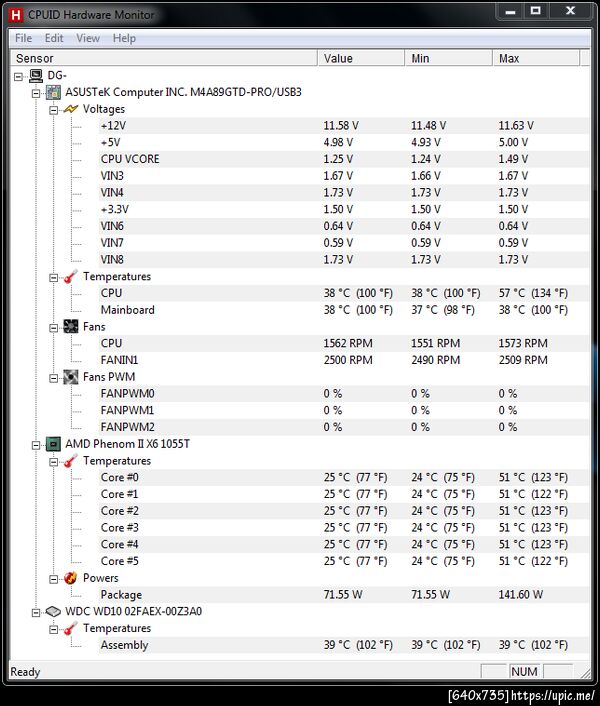The width and height of the screenshot is (600, 706).
Task: Select the CPU VCORE row
Action: point(344,159)
